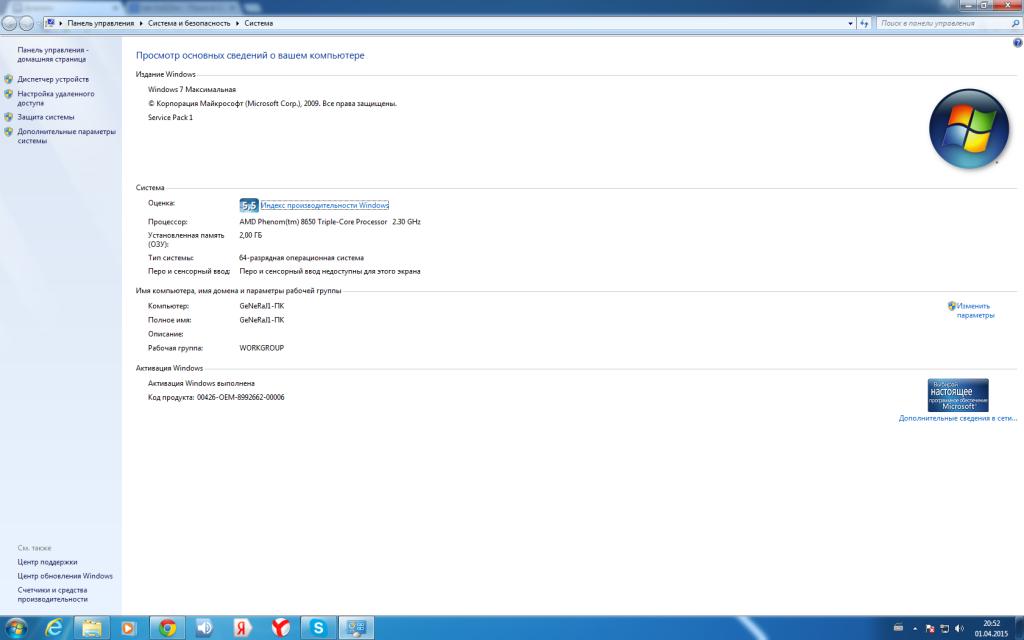Open the address bar history dropdown
1024x640 pixels.
click(x=850, y=24)
